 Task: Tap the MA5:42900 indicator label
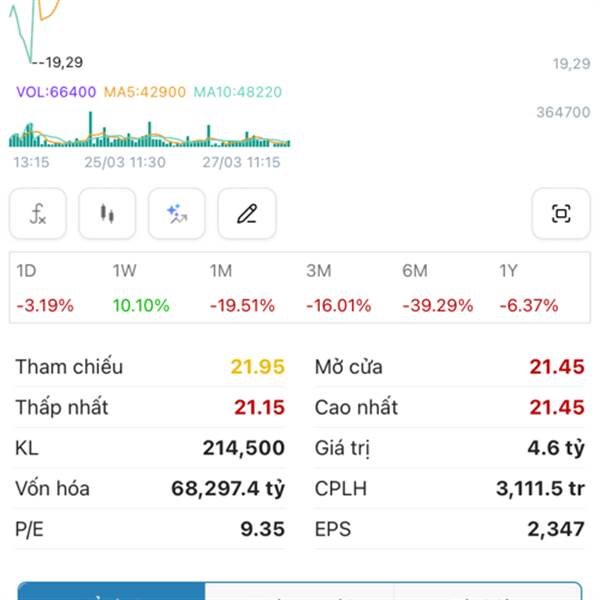(x=145, y=92)
